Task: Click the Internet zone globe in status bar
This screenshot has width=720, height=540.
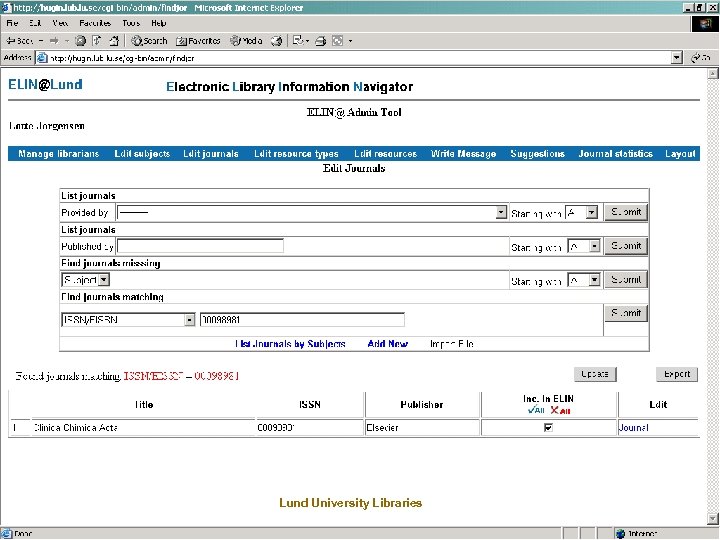Action: [x=621, y=533]
